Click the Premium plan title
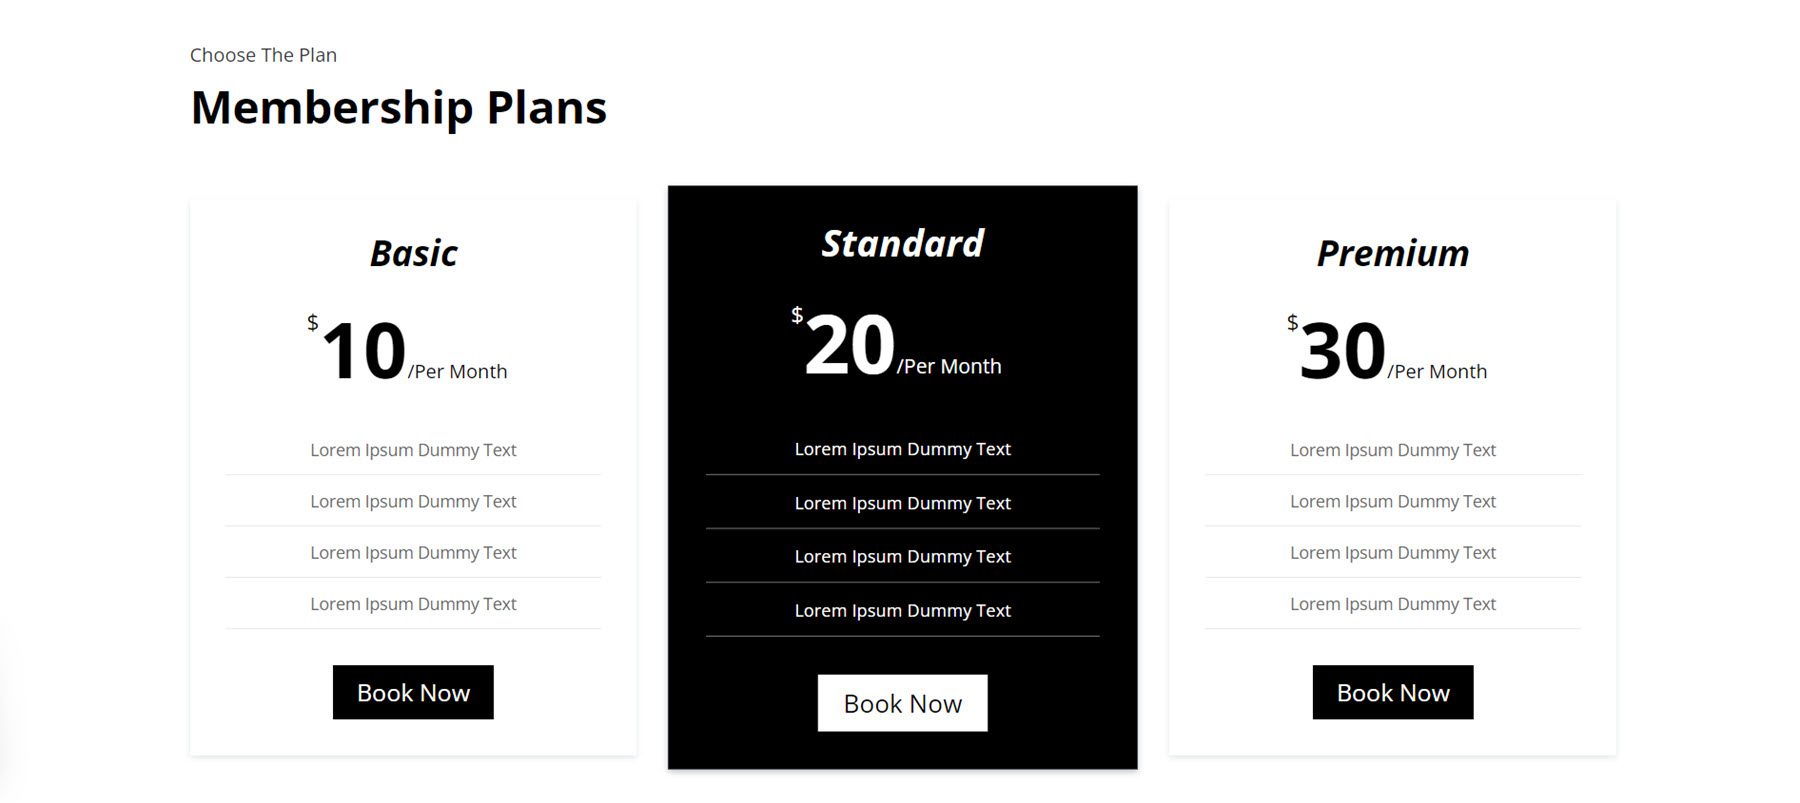The height and width of the screenshot is (803, 1800). (x=1393, y=253)
